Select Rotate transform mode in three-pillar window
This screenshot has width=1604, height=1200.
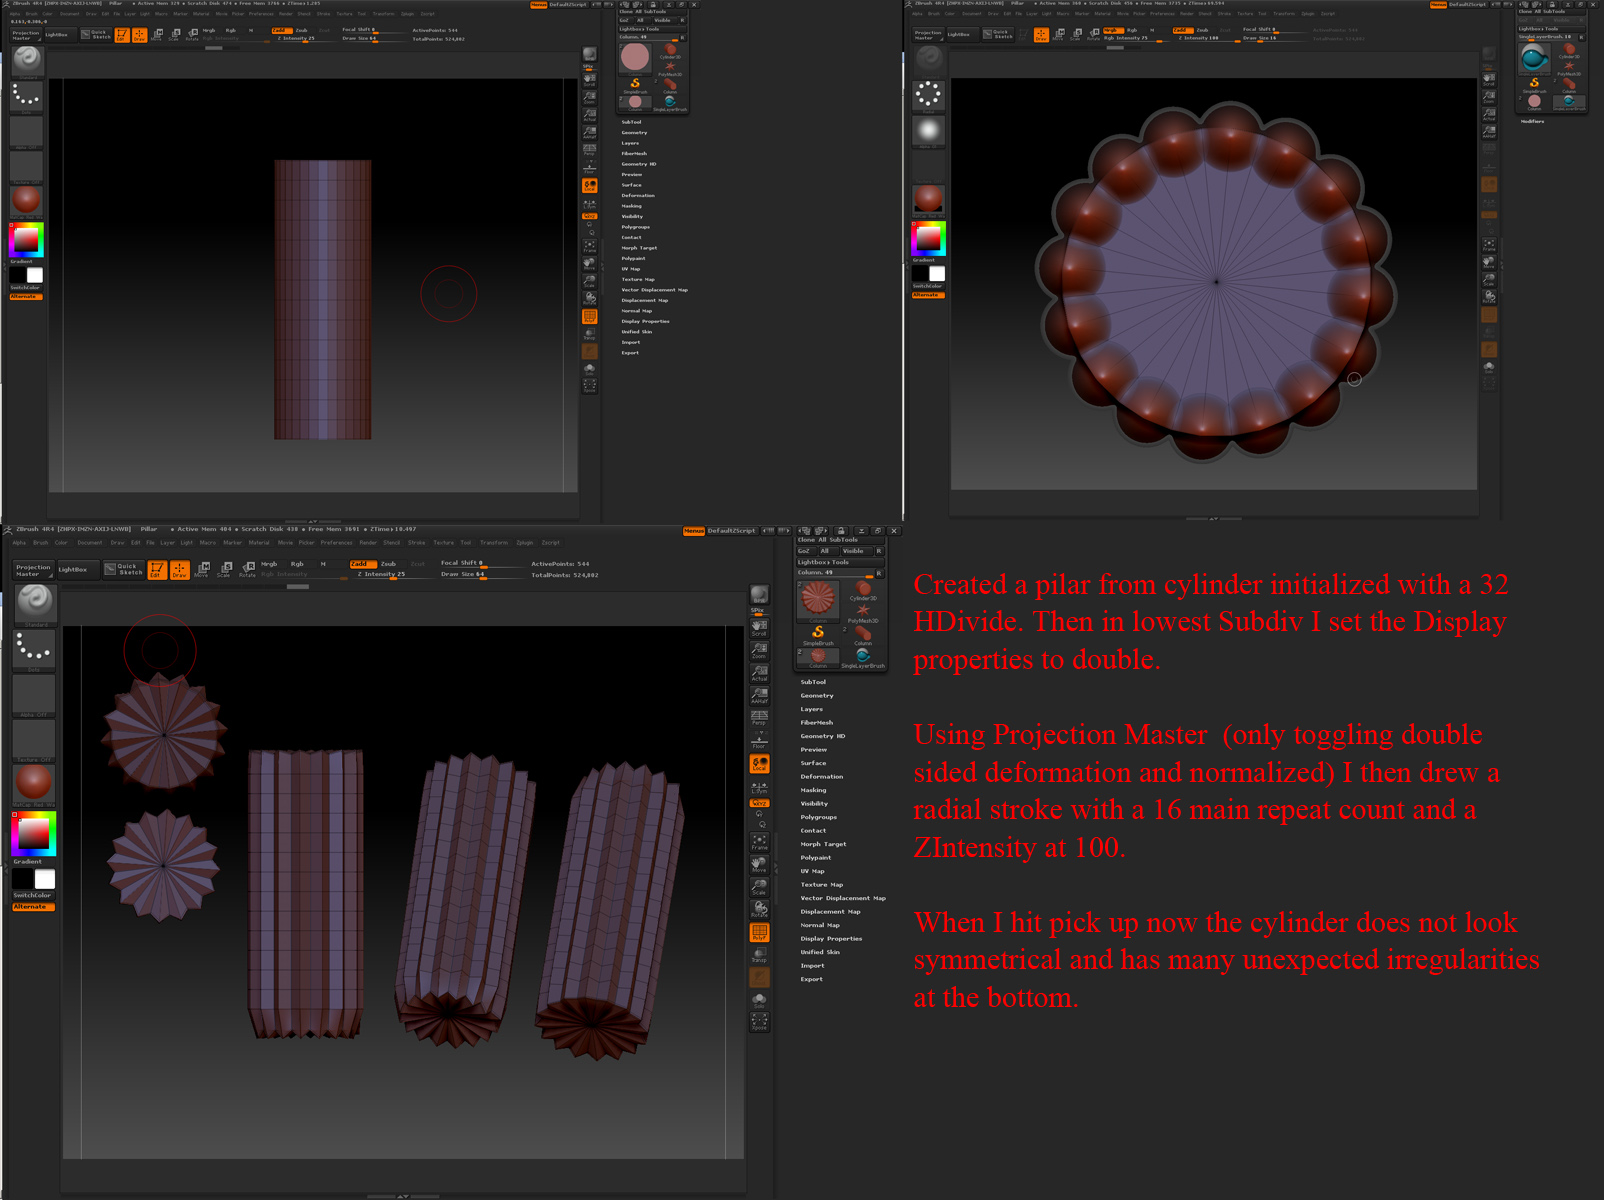tap(247, 569)
